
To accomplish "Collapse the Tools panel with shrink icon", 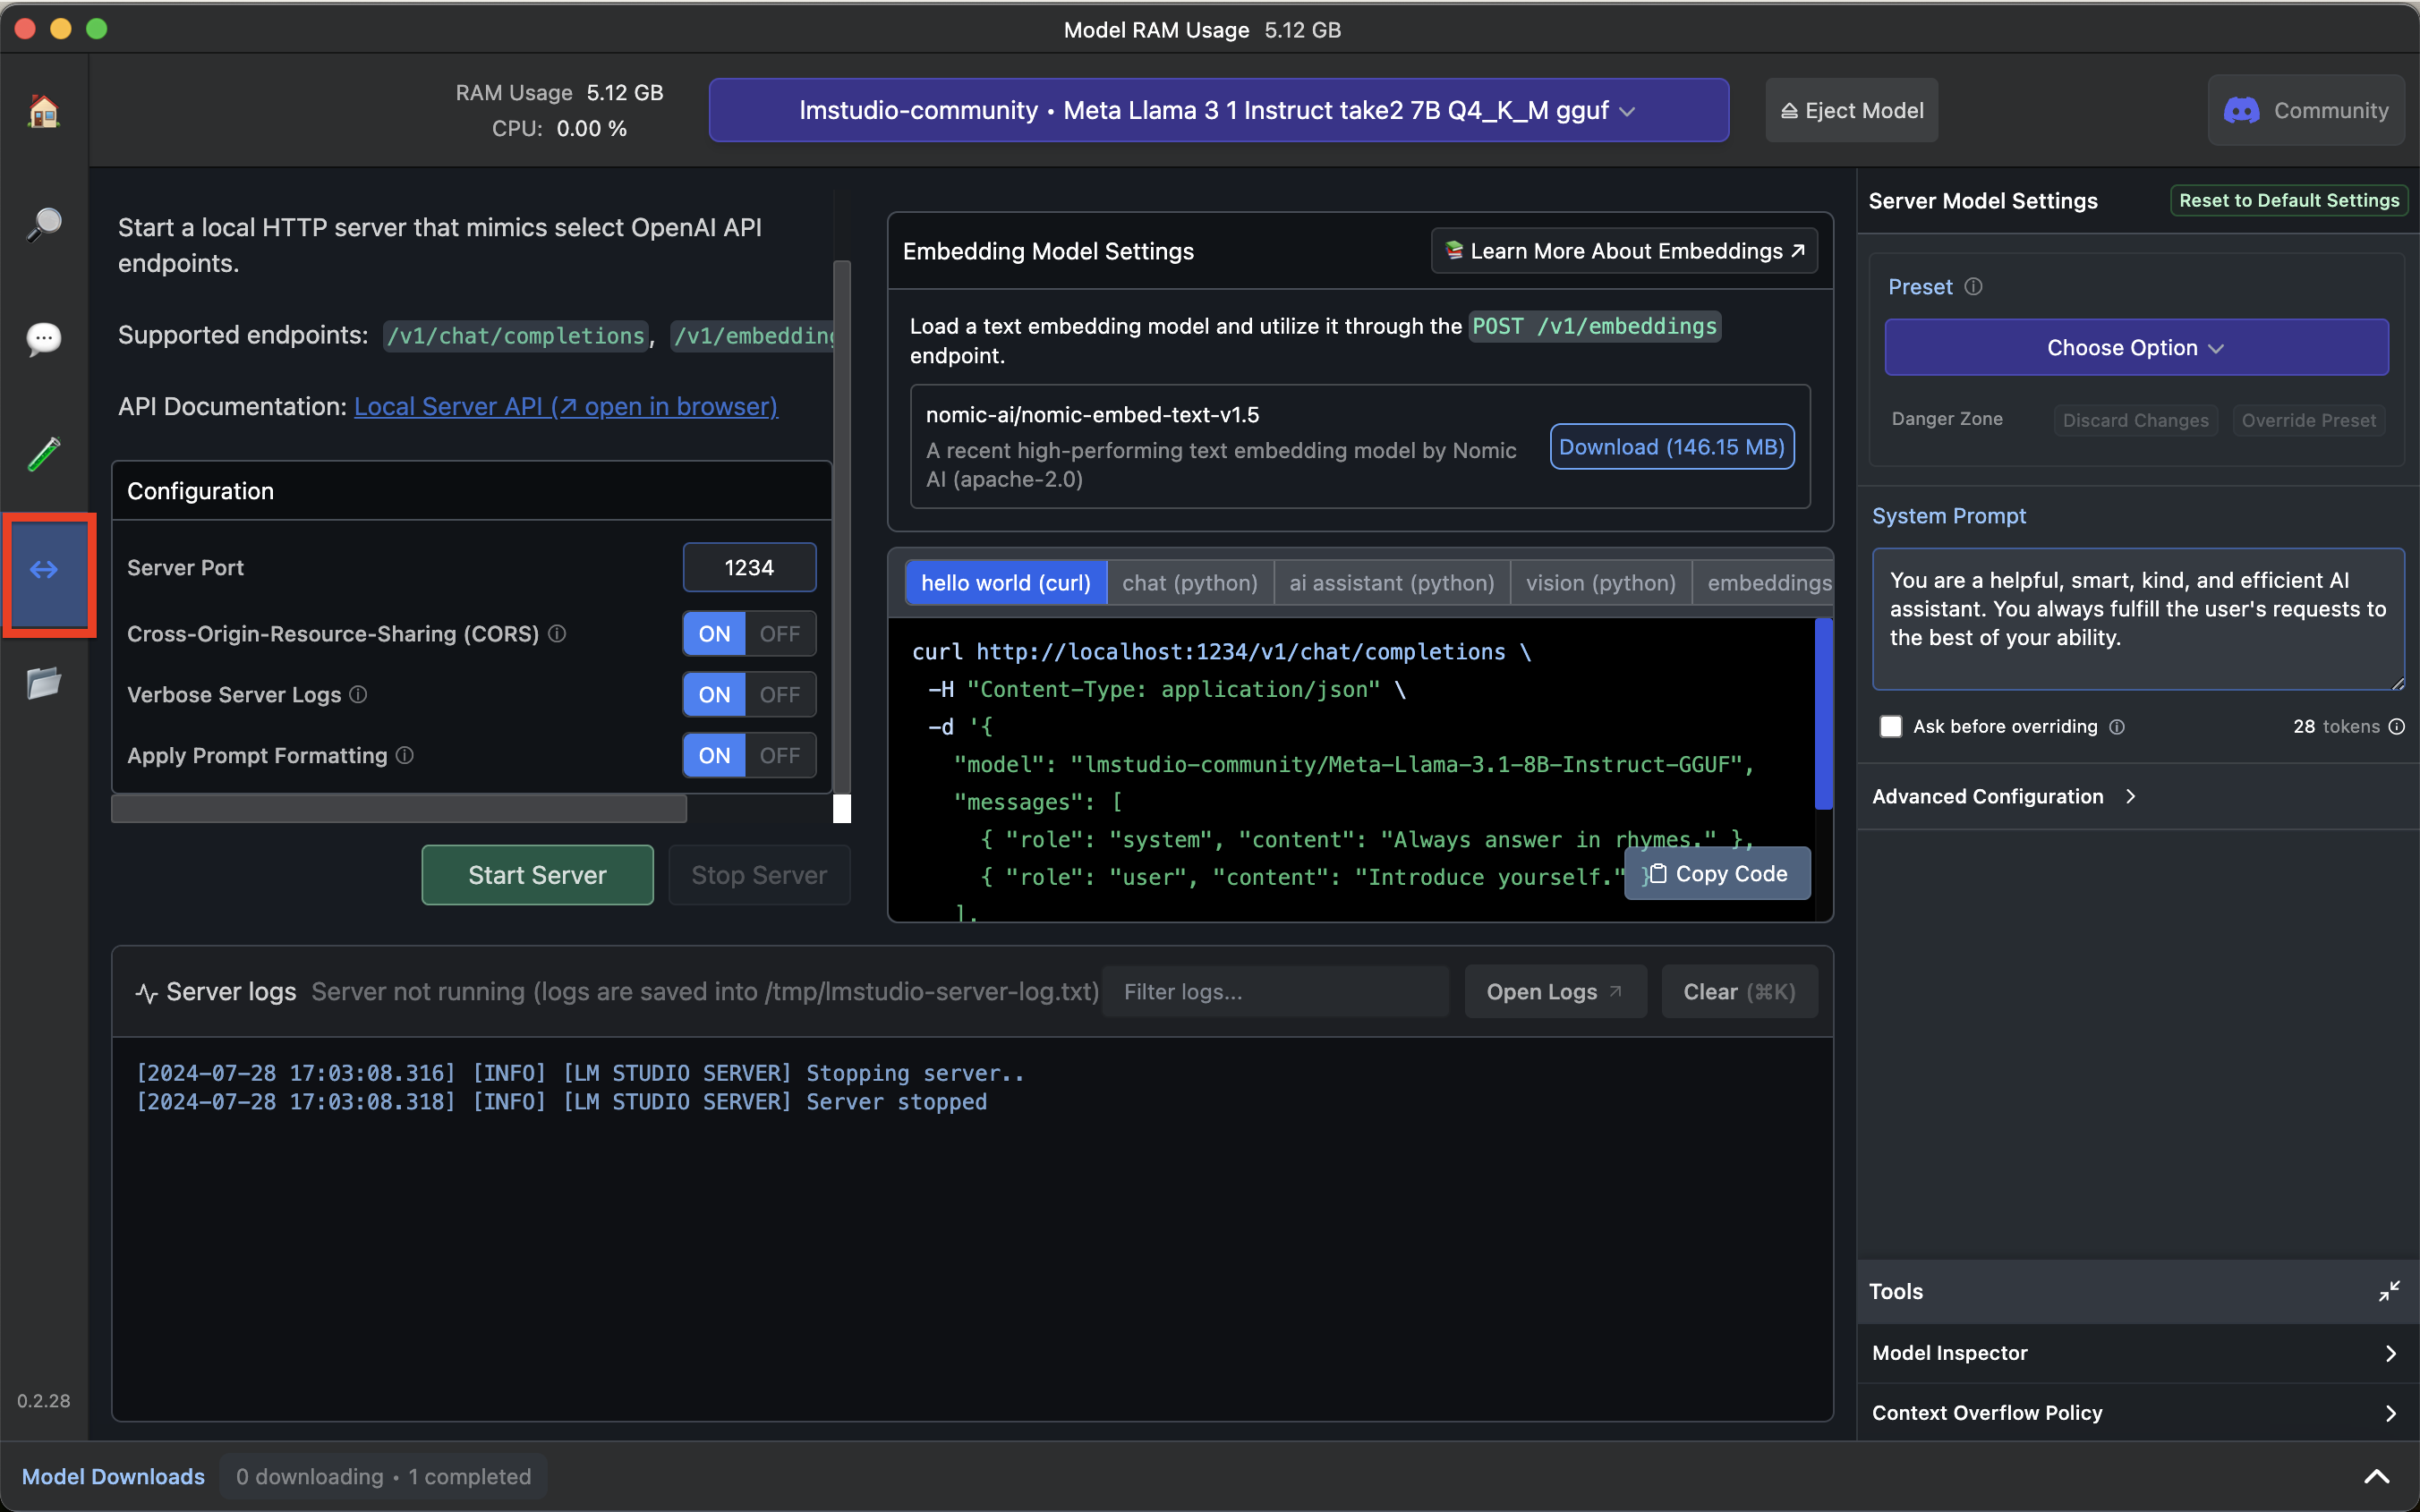I will point(2388,1291).
